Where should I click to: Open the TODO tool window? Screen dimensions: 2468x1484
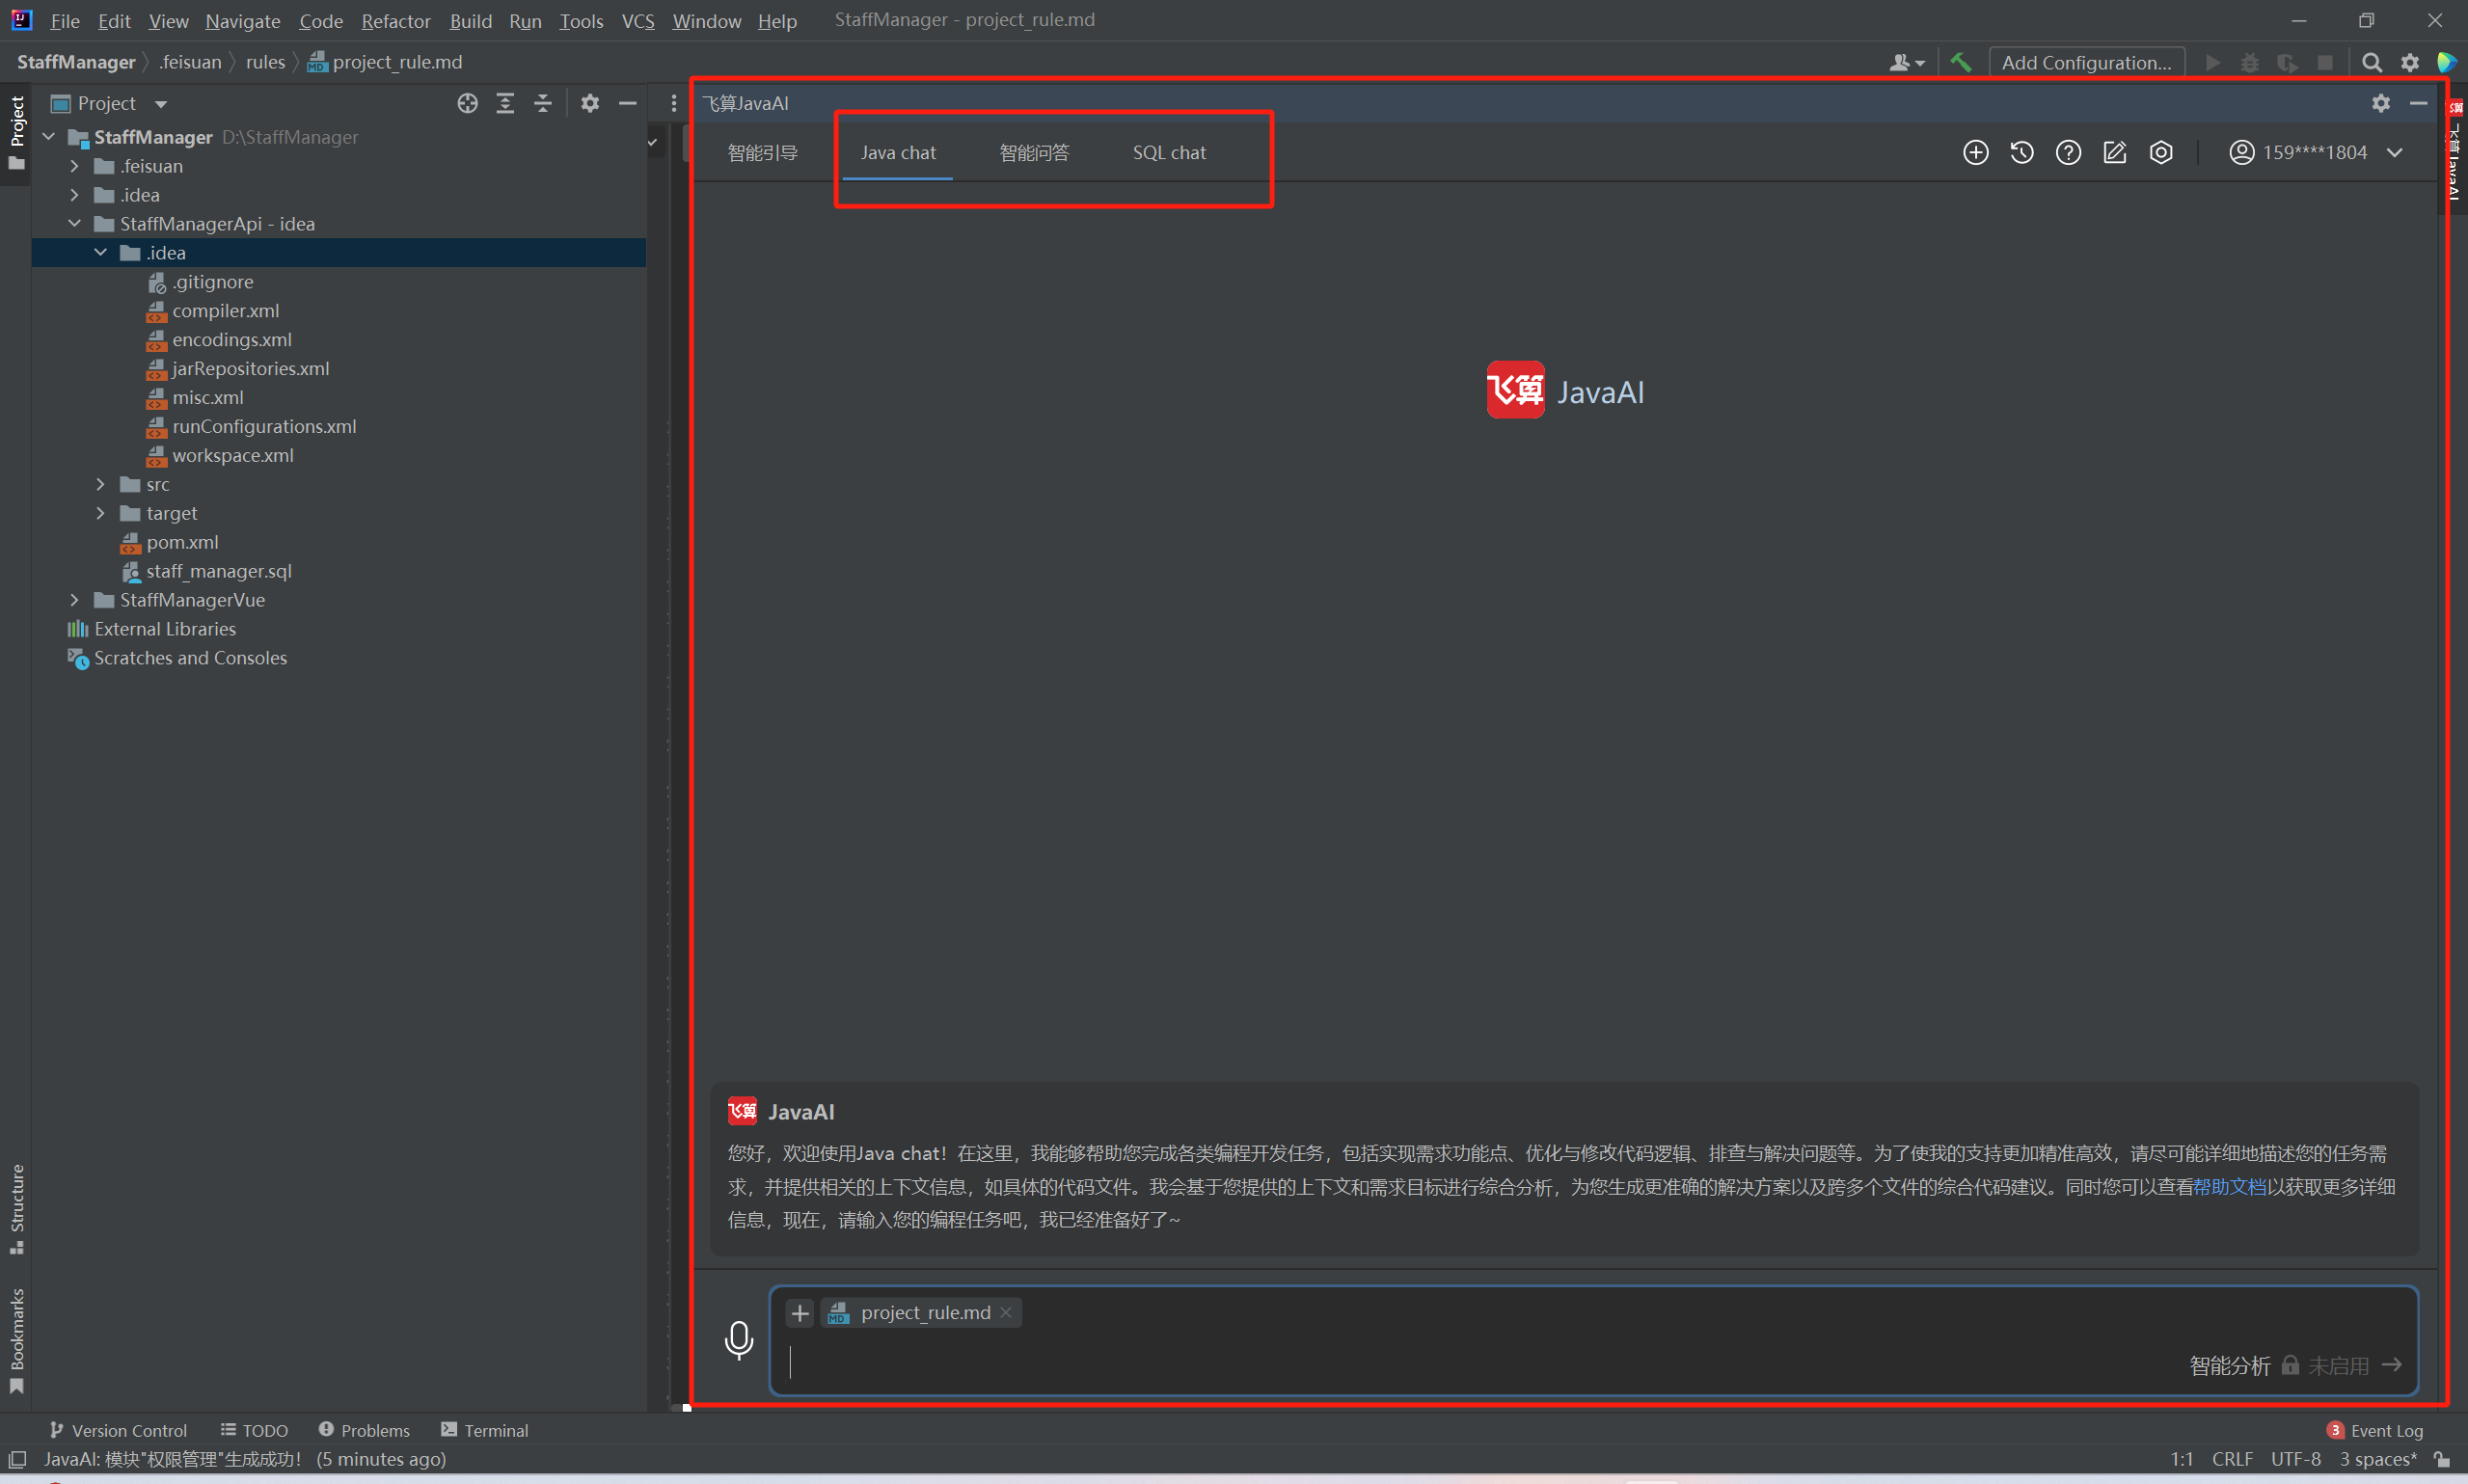254,1430
